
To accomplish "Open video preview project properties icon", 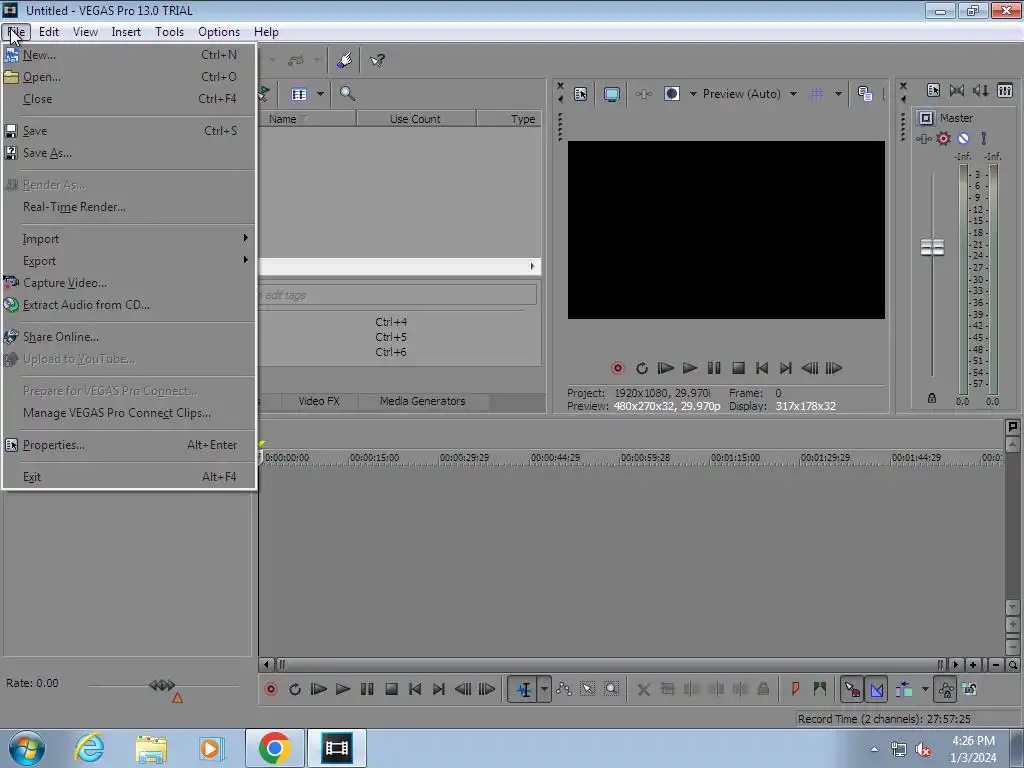I will 581,94.
